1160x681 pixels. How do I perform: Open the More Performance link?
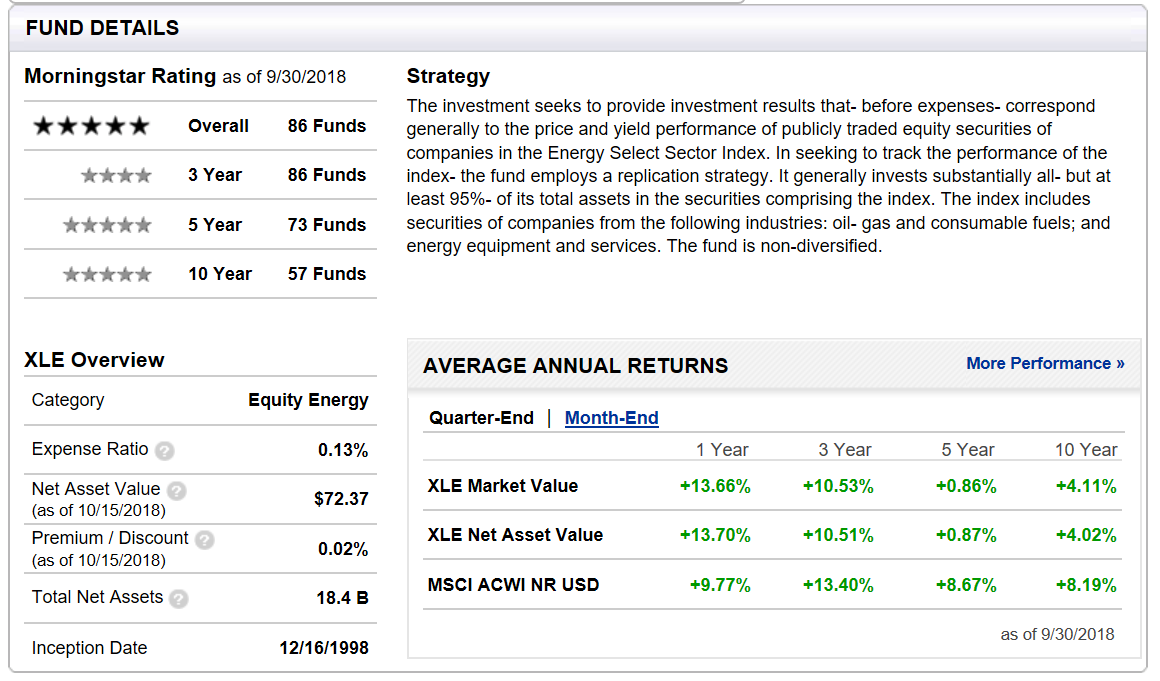coord(1043,364)
